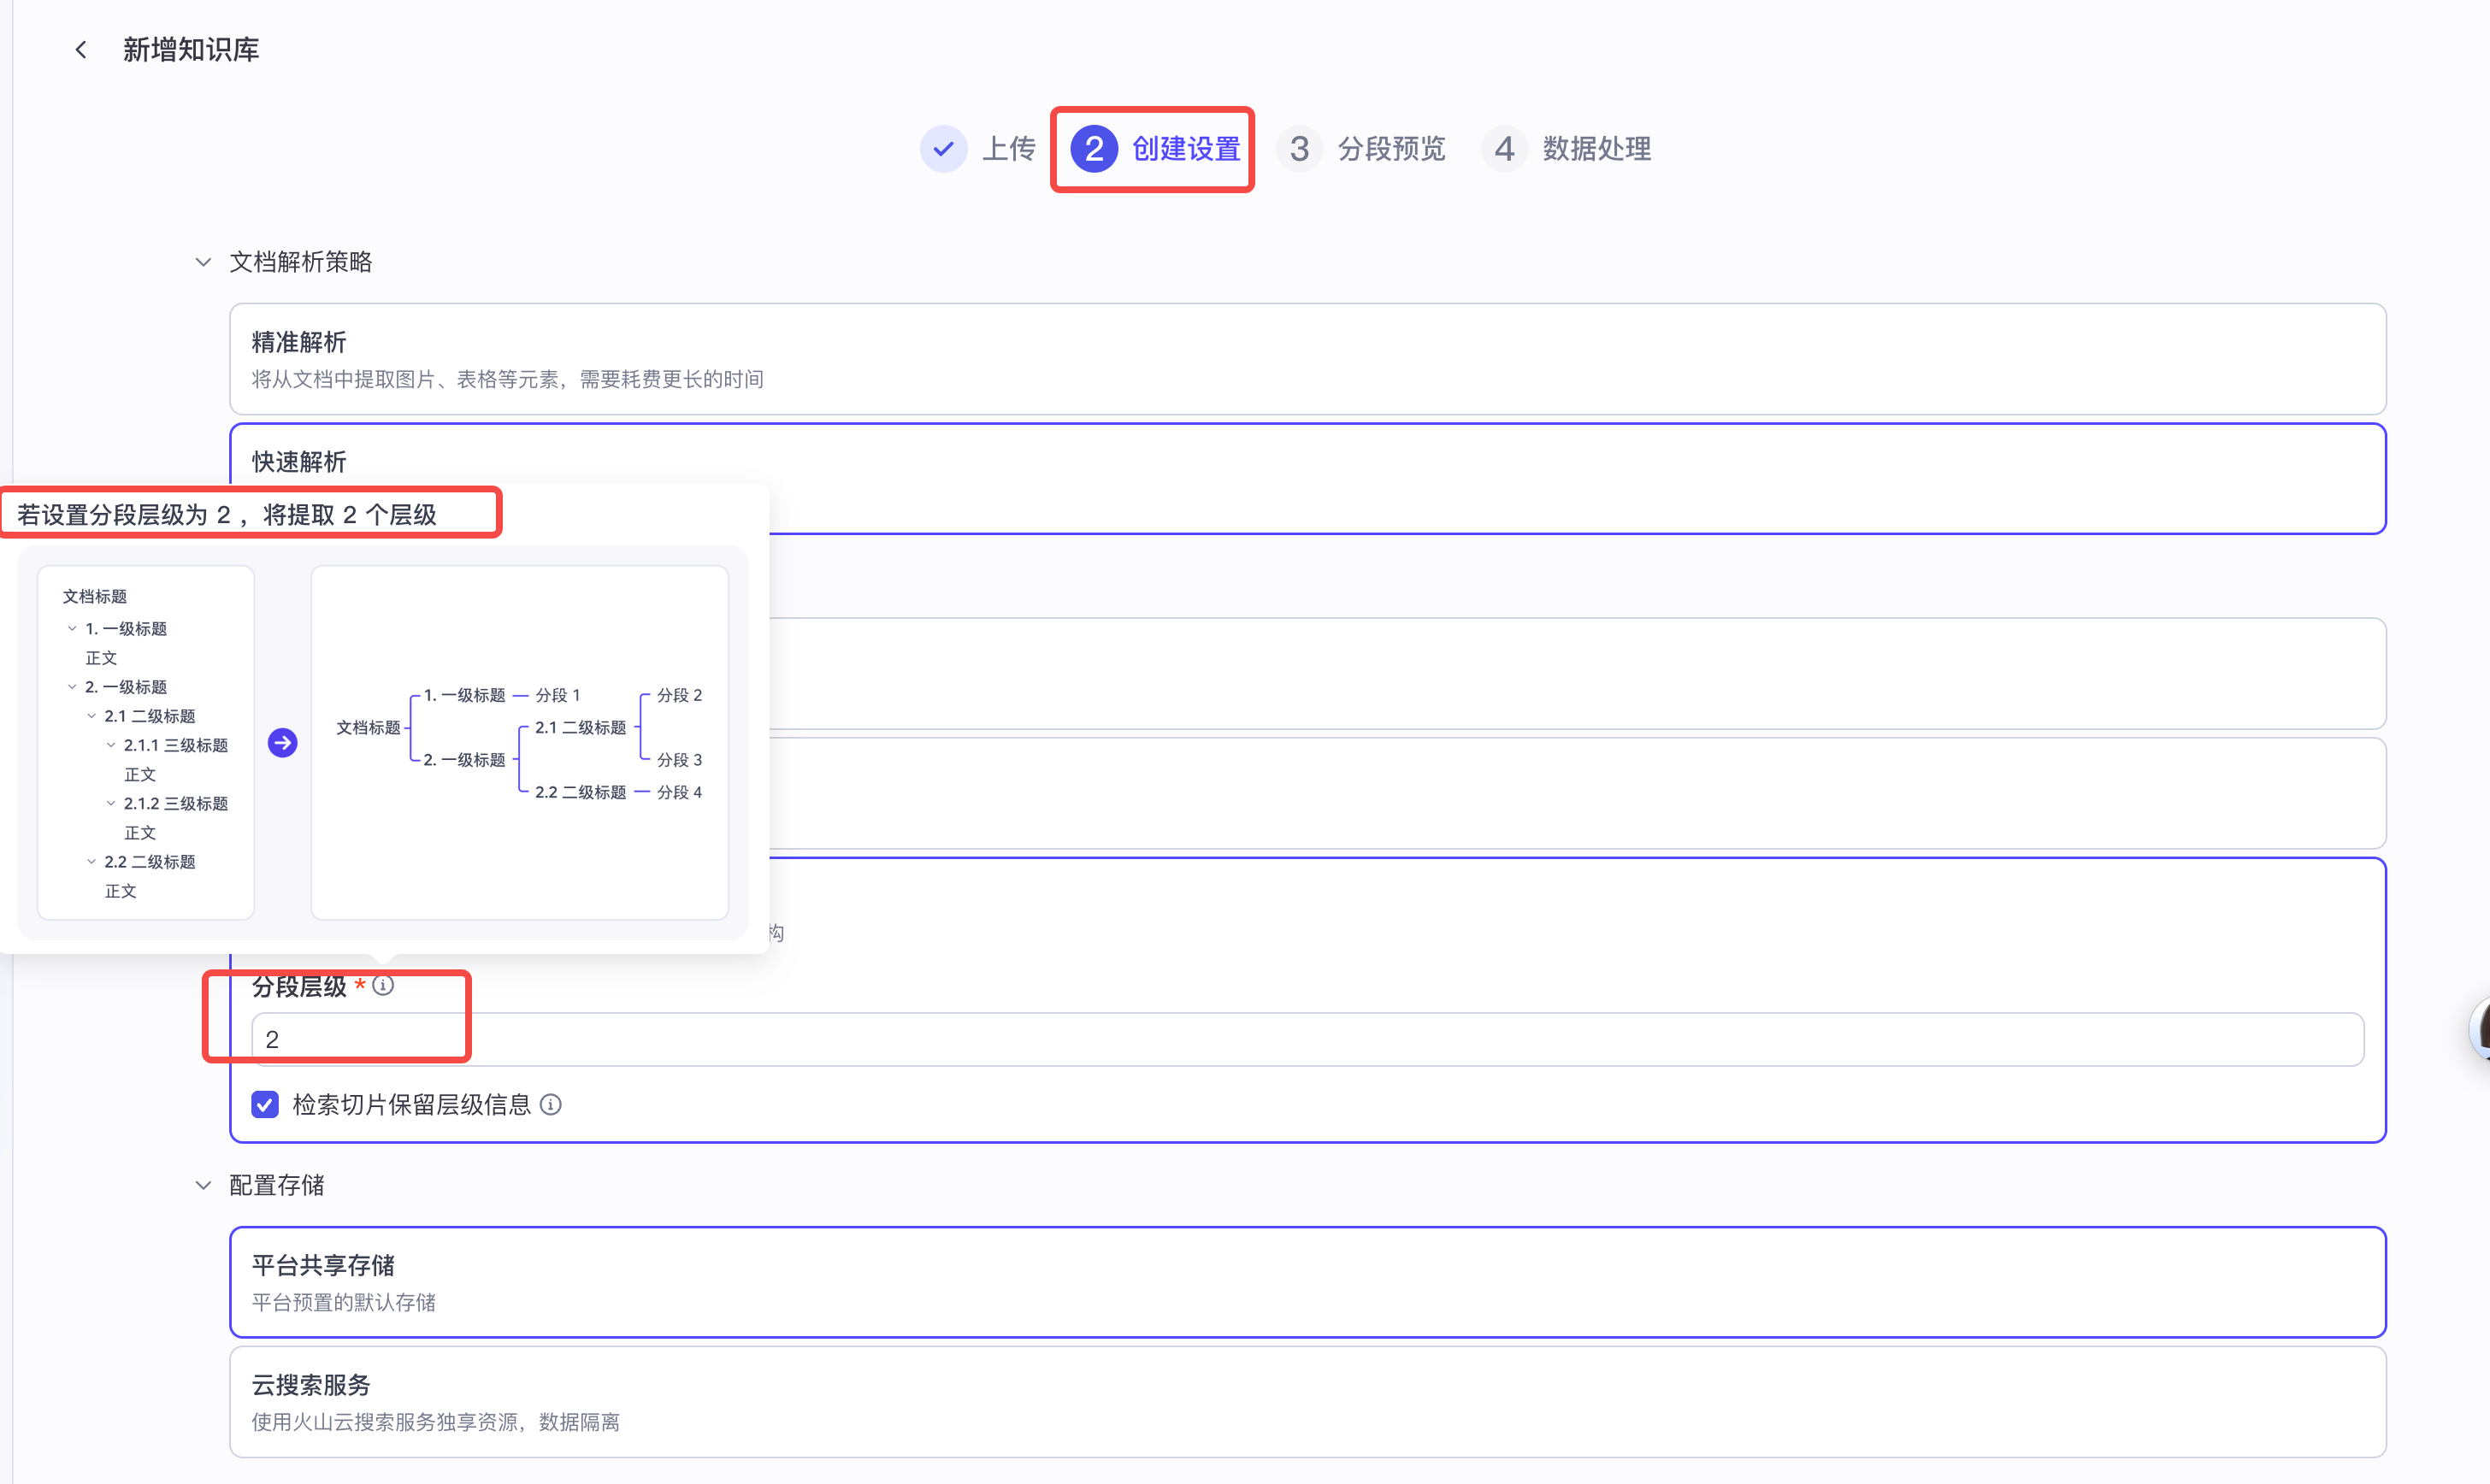Click the purple arrow icon in the tooltip diagram

[283, 743]
